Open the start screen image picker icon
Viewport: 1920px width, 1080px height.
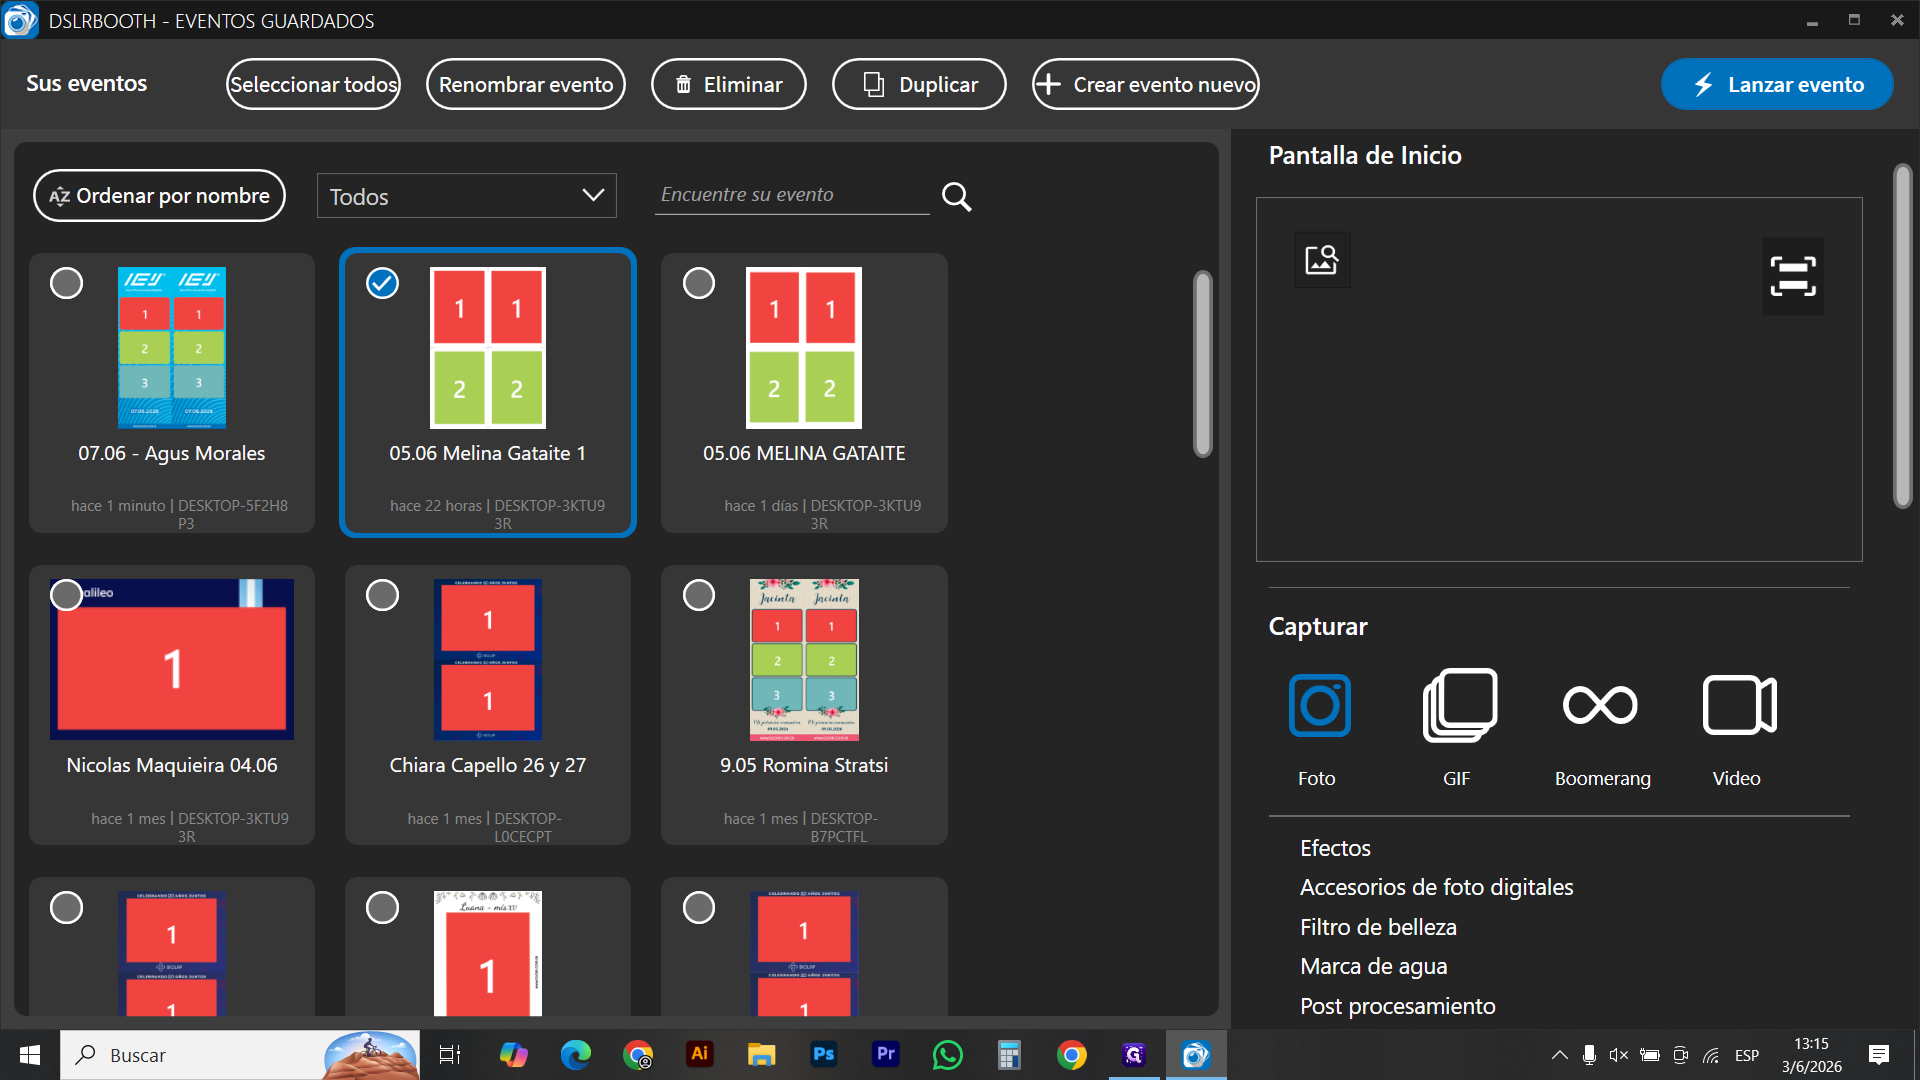click(1322, 260)
